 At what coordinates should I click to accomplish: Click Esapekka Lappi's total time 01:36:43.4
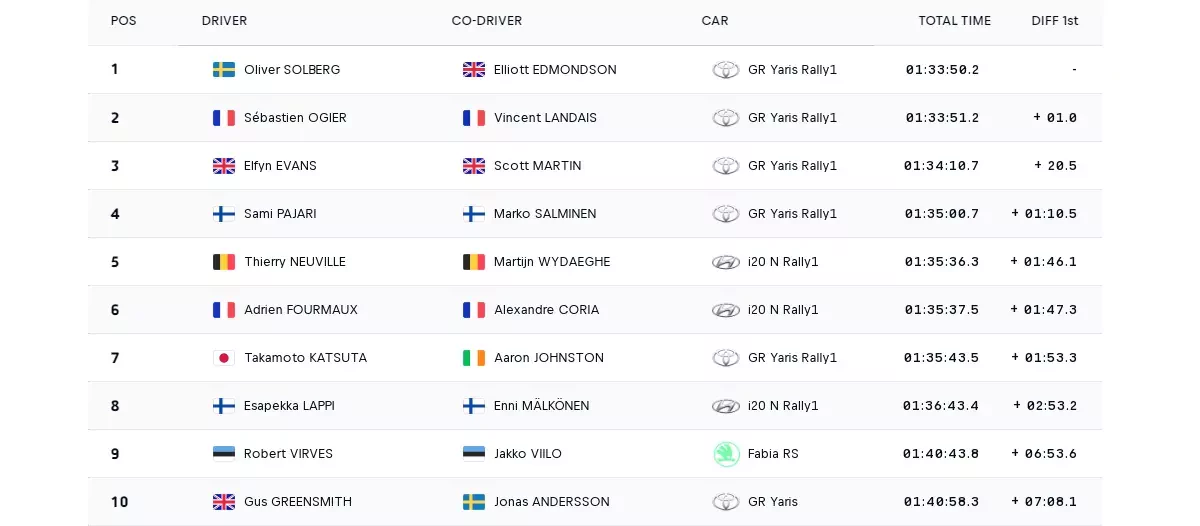(941, 406)
